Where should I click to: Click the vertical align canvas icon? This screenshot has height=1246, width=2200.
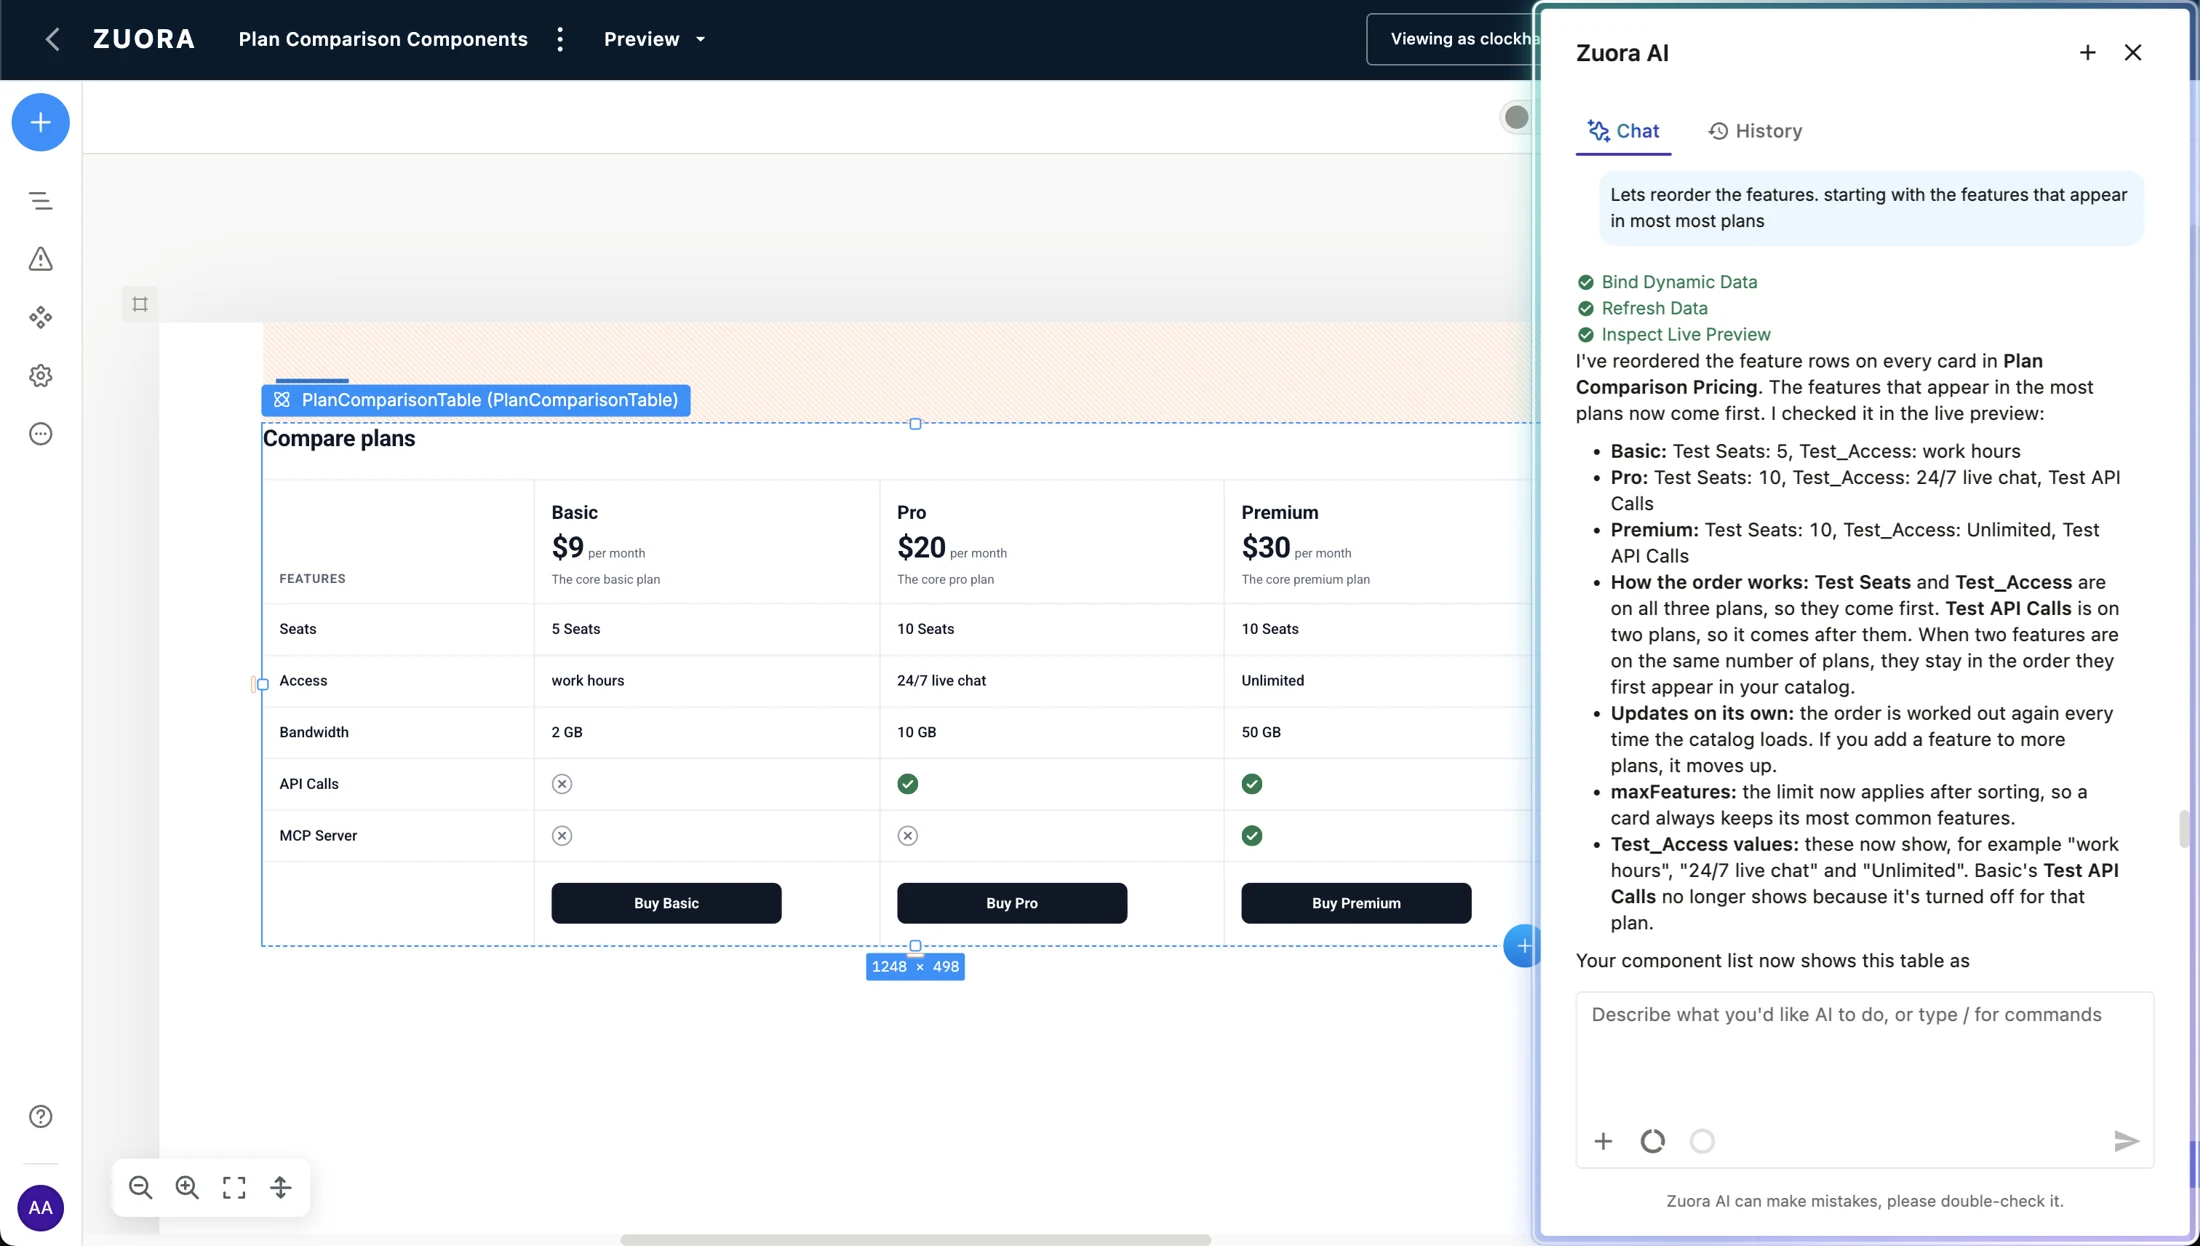(x=281, y=1187)
